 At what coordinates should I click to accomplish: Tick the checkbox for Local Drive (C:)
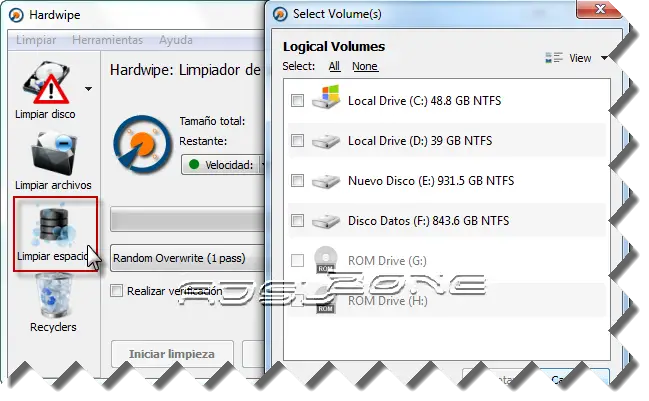point(297,100)
